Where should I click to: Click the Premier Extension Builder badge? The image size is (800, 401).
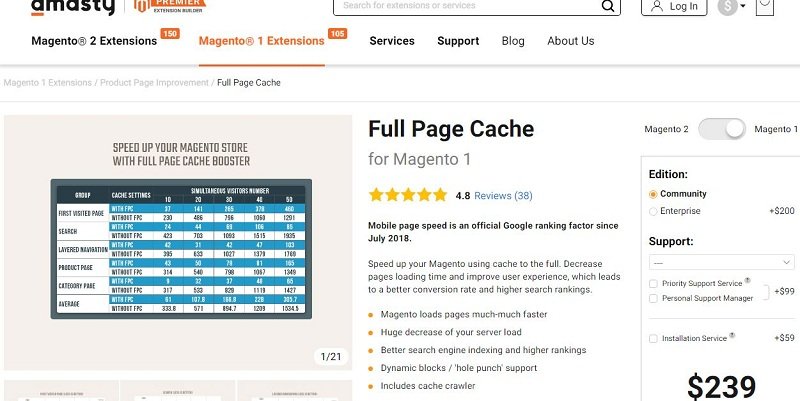pos(170,6)
